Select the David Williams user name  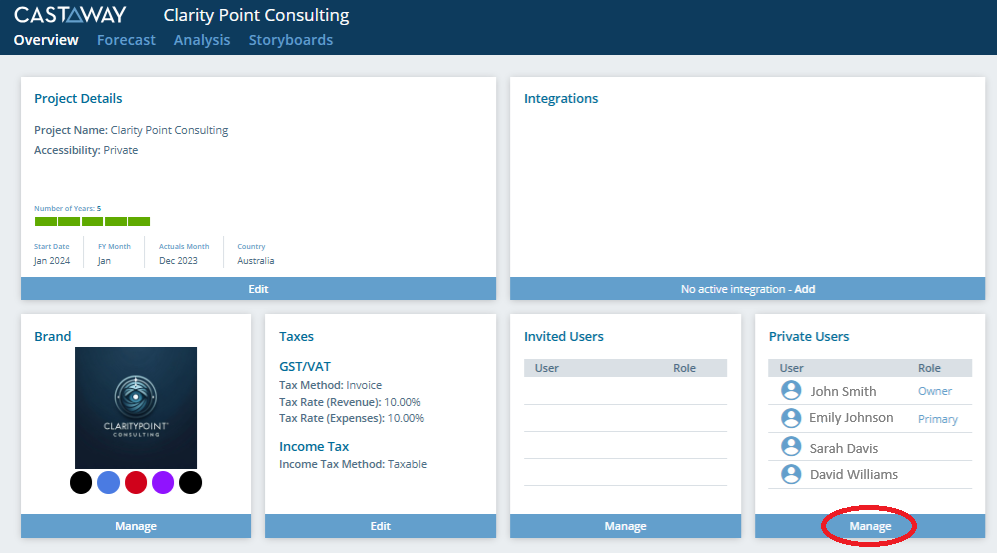click(x=853, y=474)
